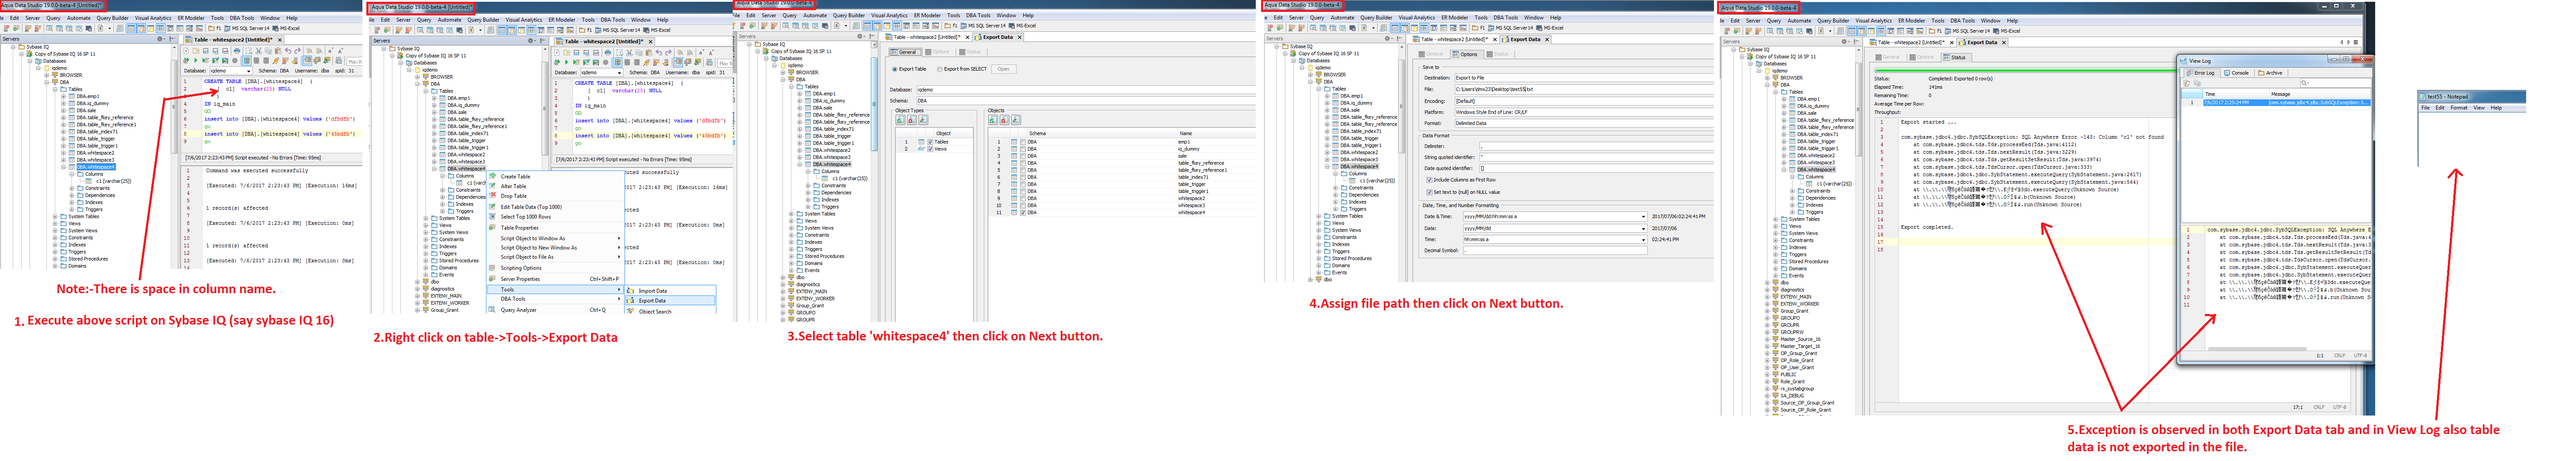Screen dimensions: 2576x461
Task: Click the Drop Table icon in the context menu
Action: tap(493, 196)
